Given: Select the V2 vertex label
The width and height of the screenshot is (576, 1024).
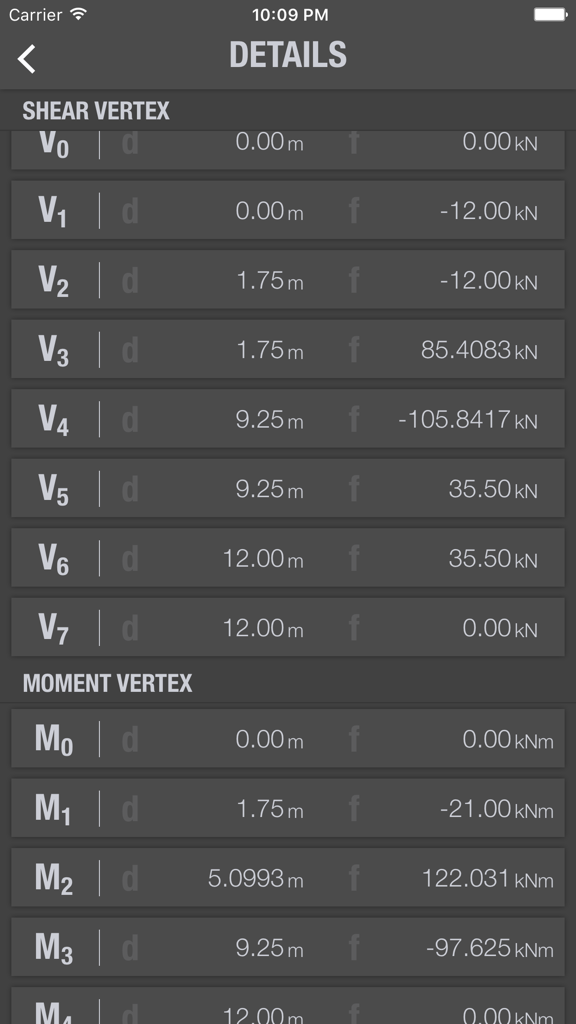Looking at the screenshot, I should [x=55, y=280].
